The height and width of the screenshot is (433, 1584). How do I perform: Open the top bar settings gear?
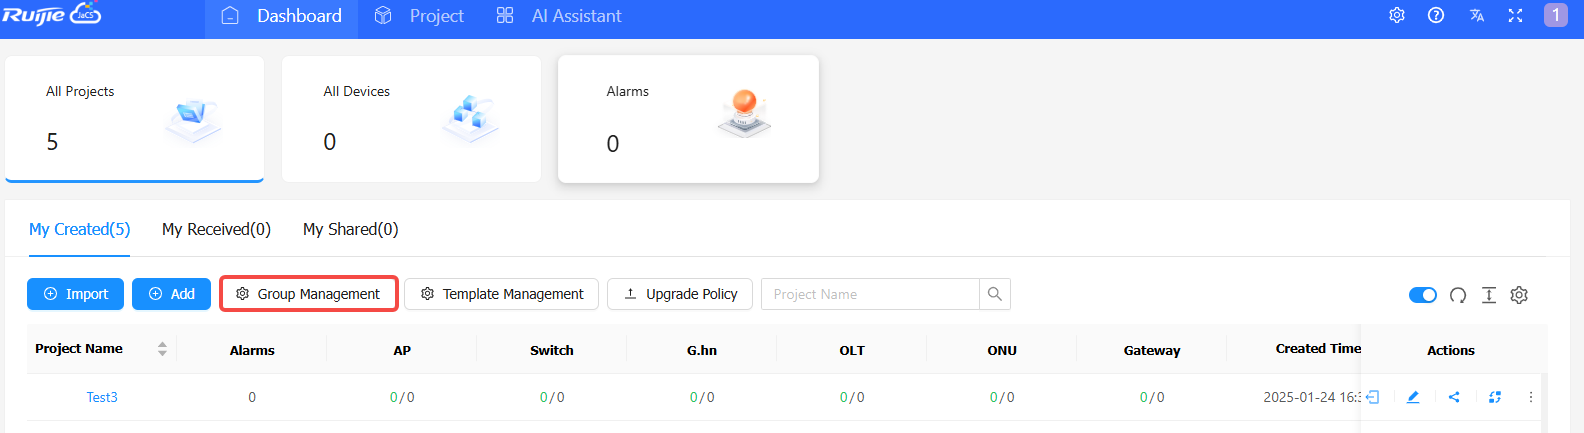(1397, 15)
